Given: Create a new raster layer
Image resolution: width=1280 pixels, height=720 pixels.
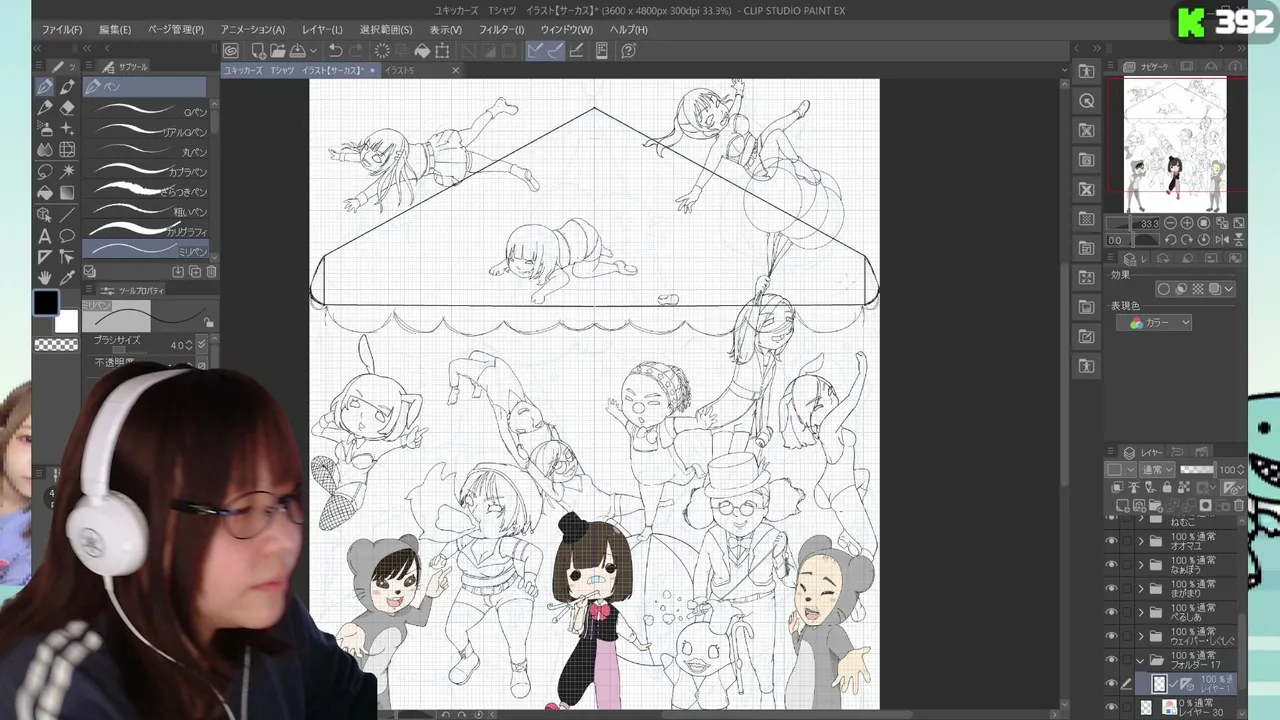Looking at the screenshot, I should pos(1123,506).
